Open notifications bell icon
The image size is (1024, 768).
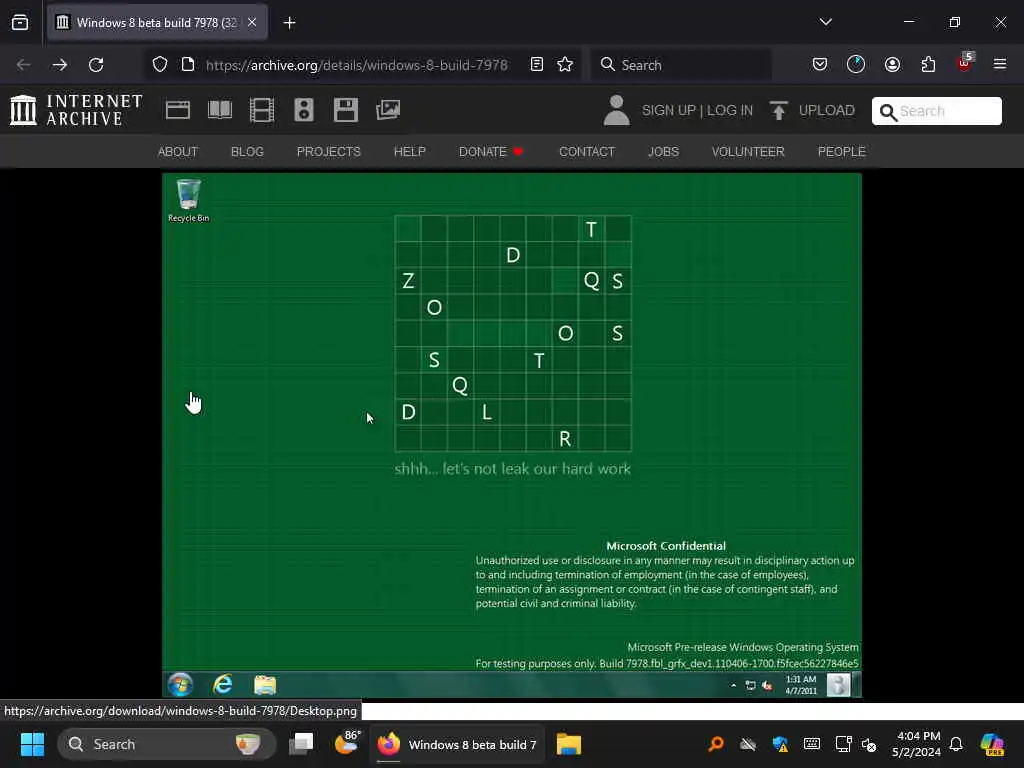point(956,744)
